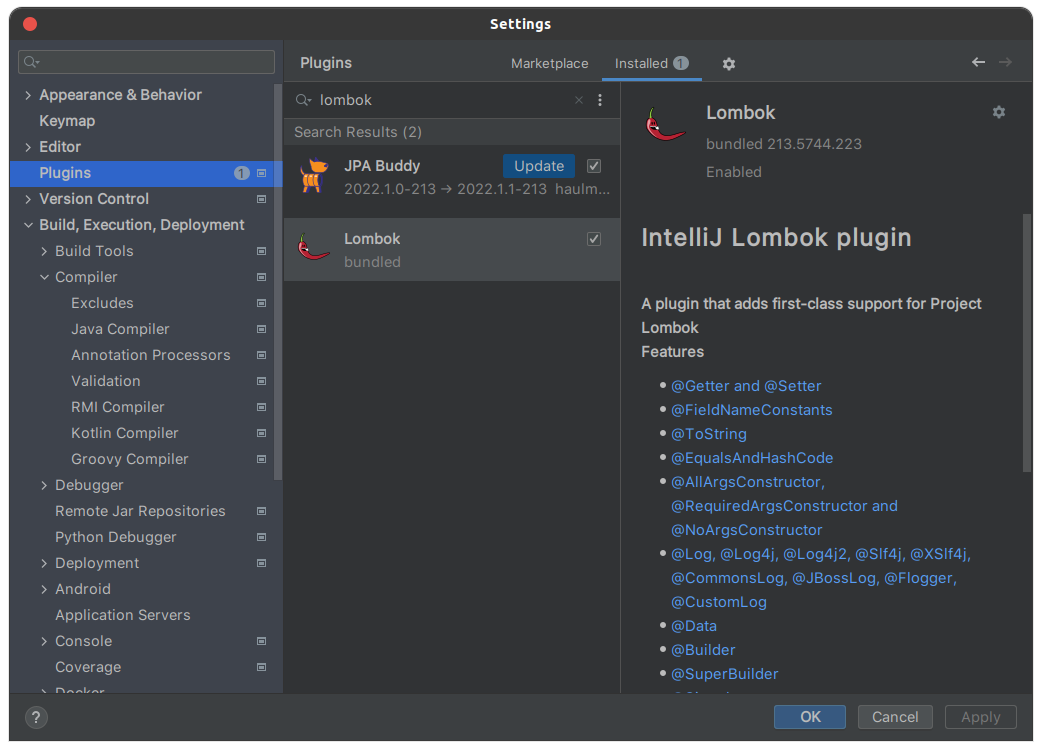Viewport: 1042px width, 750px height.
Task: Click the Lombok chili icon in list
Action: click(314, 247)
